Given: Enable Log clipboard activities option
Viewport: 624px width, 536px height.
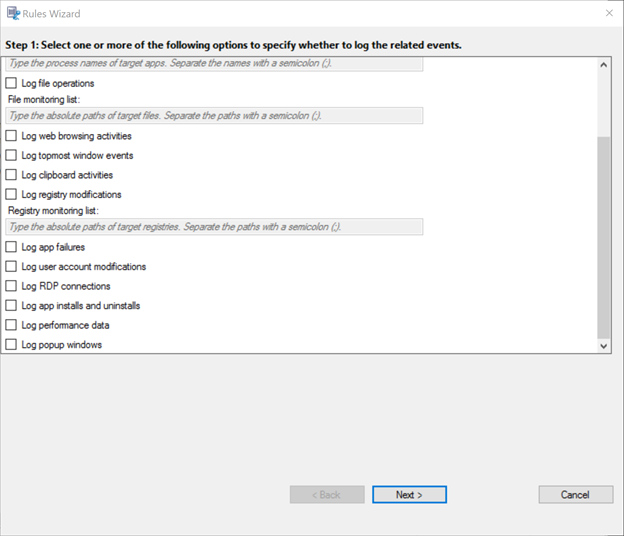Looking at the screenshot, I should click(12, 175).
